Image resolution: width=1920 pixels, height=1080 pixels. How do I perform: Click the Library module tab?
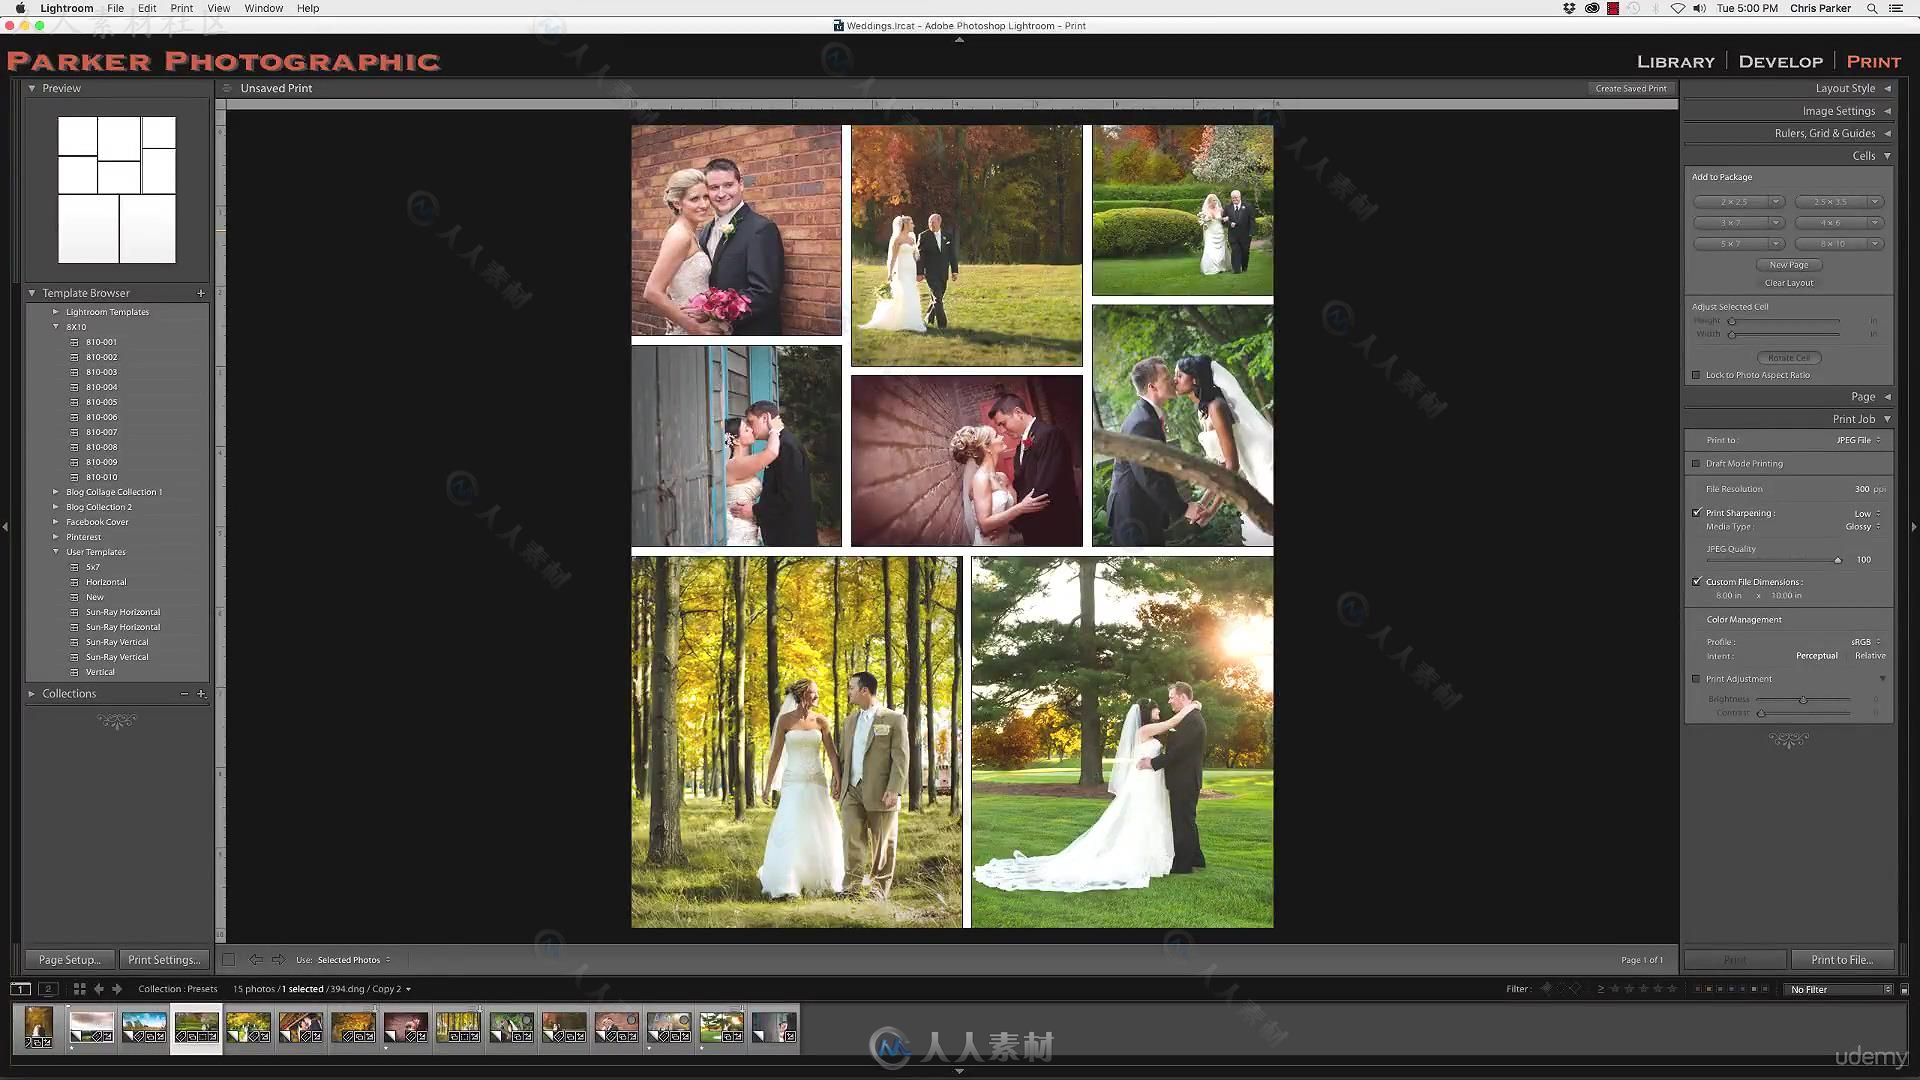coord(1676,61)
